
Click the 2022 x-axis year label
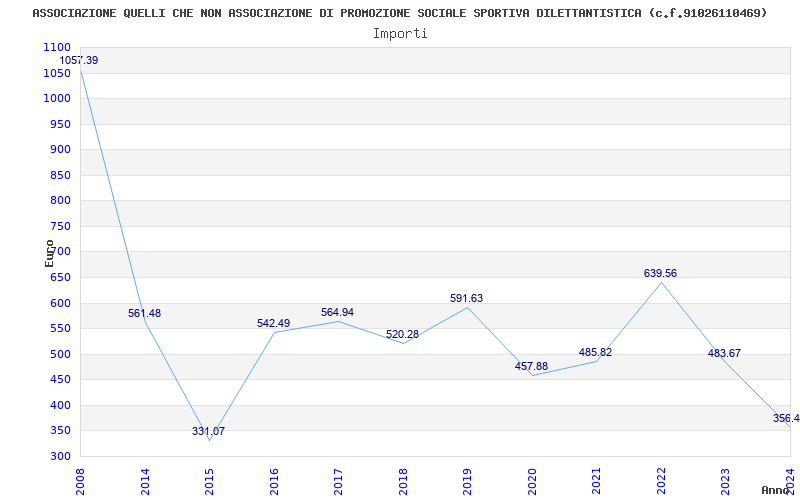click(x=661, y=482)
